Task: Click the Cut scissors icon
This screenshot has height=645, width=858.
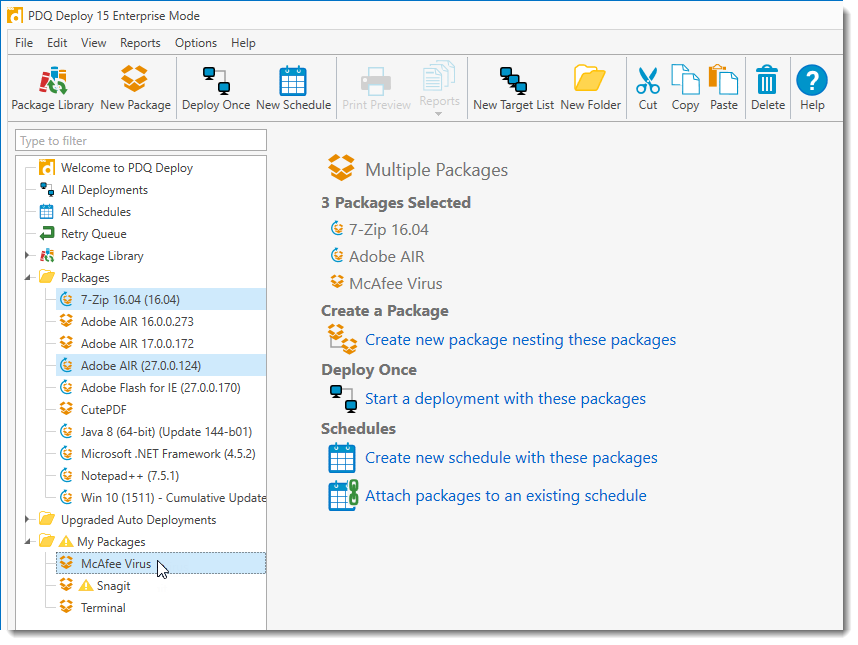Action: [x=648, y=88]
